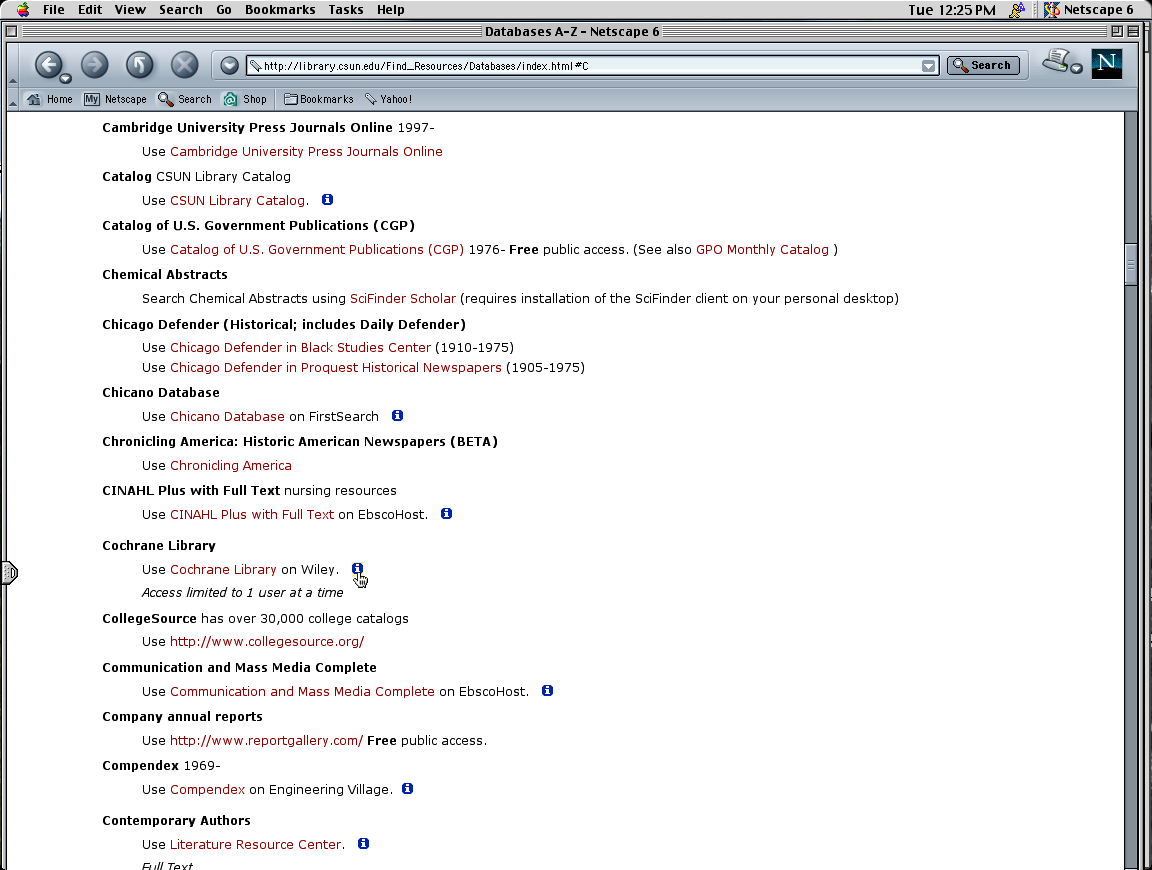This screenshot has width=1152, height=870.
Task: Click info icon next to Compendex
Action: point(408,788)
